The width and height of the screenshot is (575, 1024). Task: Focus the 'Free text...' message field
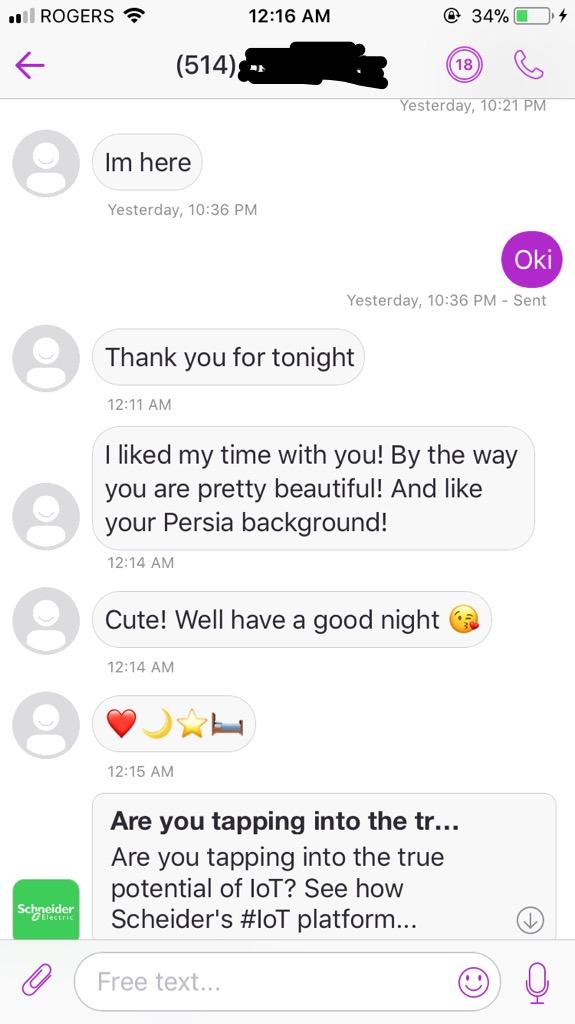click(288, 982)
